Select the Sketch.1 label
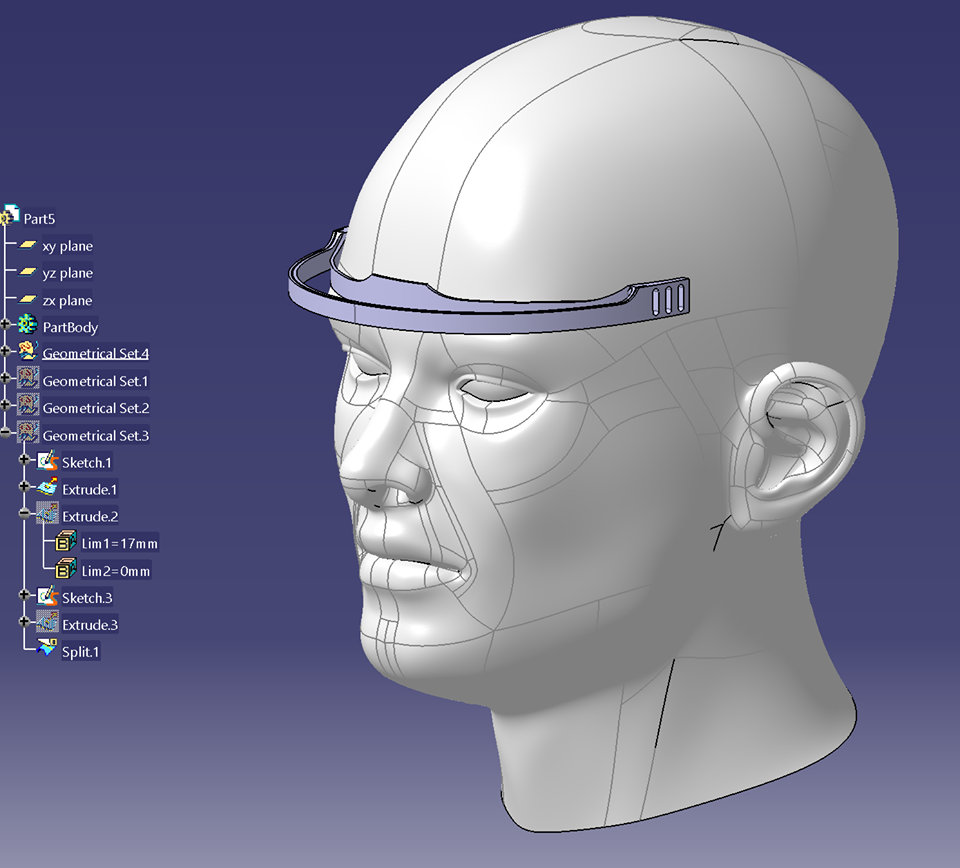This screenshot has height=868, width=960. (x=87, y=463)
